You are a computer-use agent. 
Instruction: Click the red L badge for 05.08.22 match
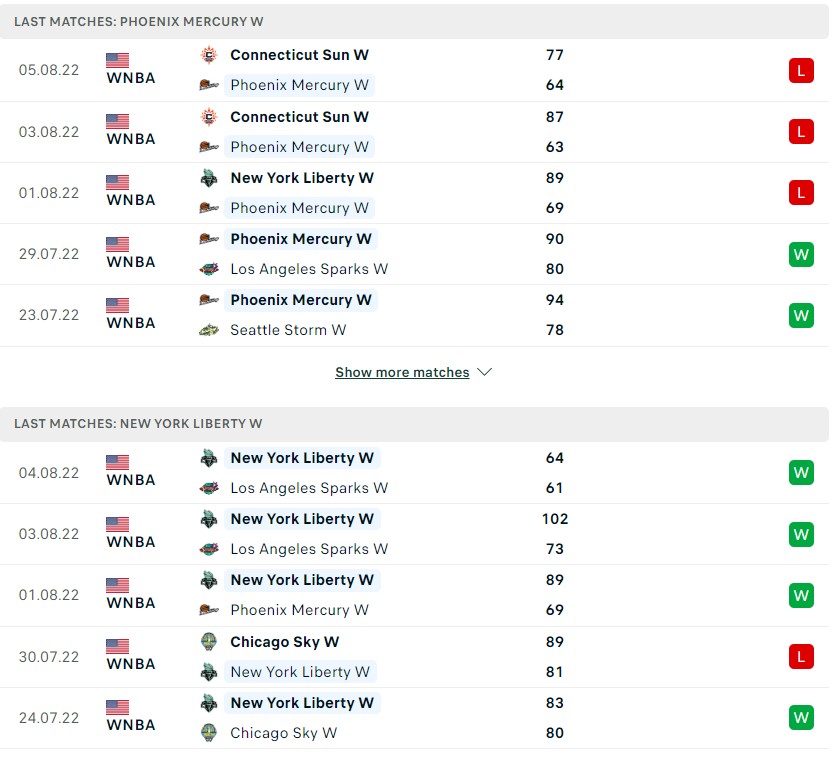click(x=800, y=70)
